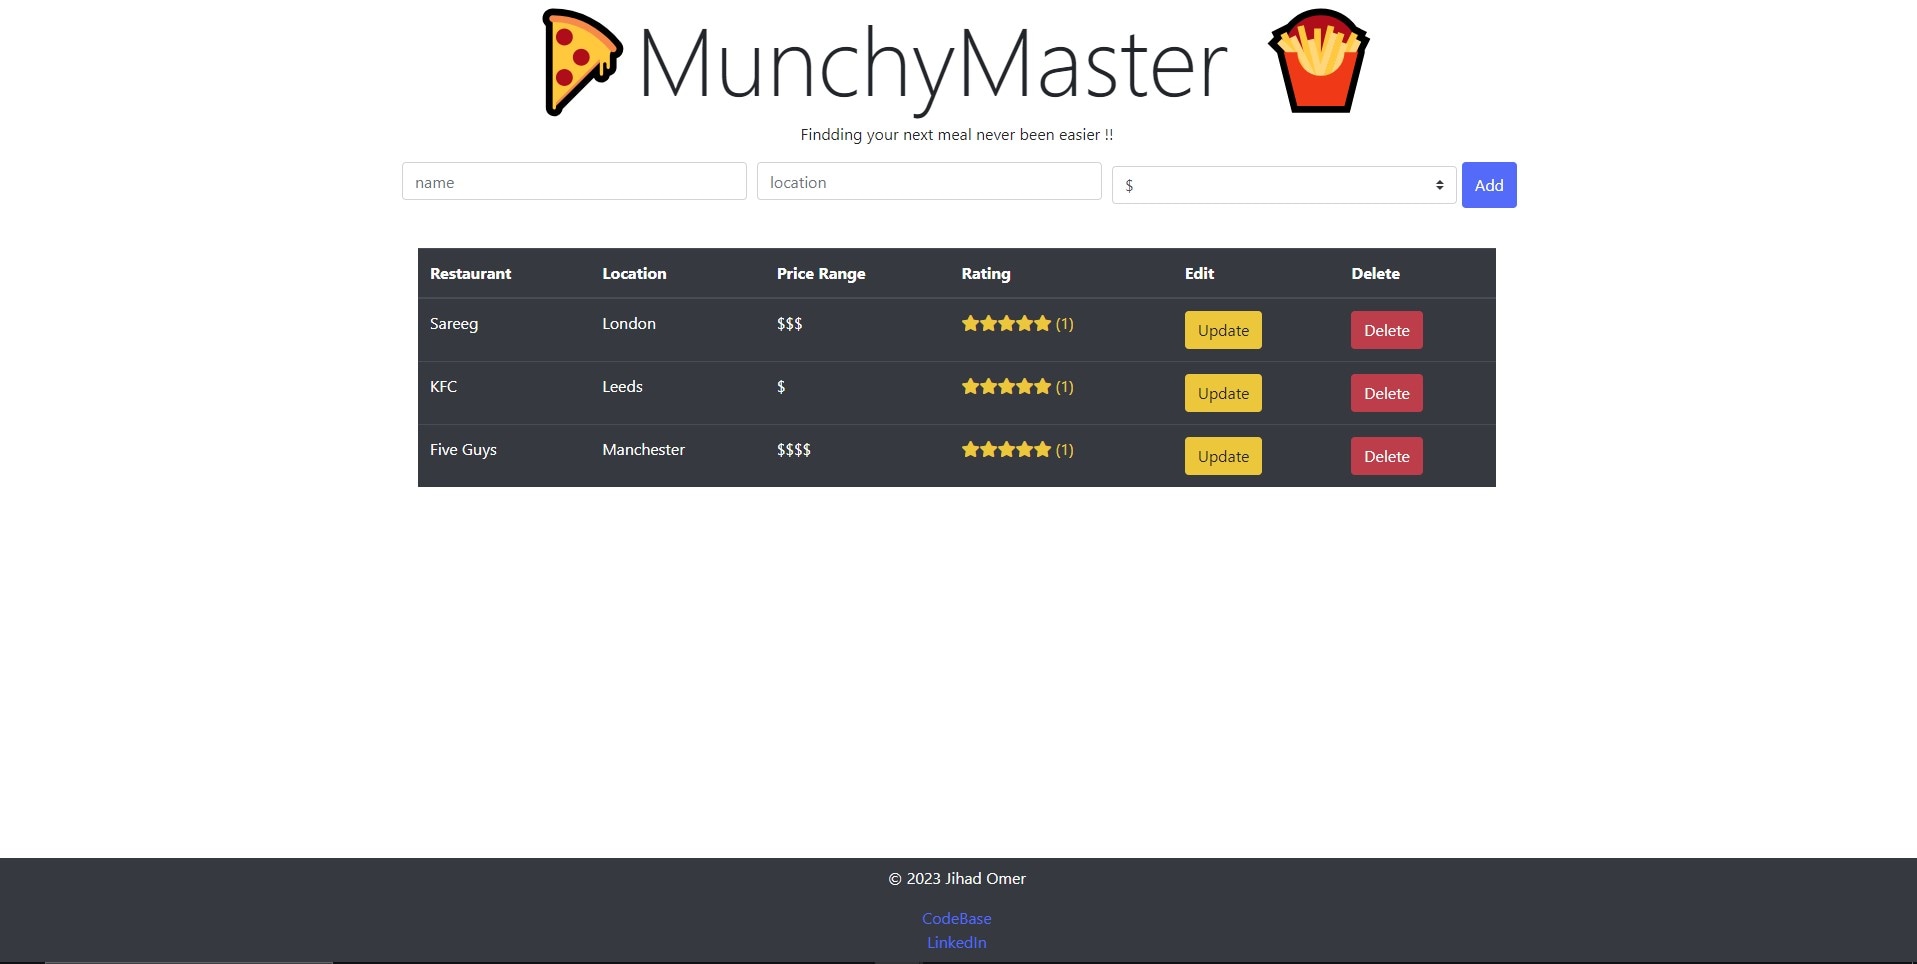The image size is (1917, 964).
Task: Update the Sareeg restaurant entry
Action: (1222, 331)
